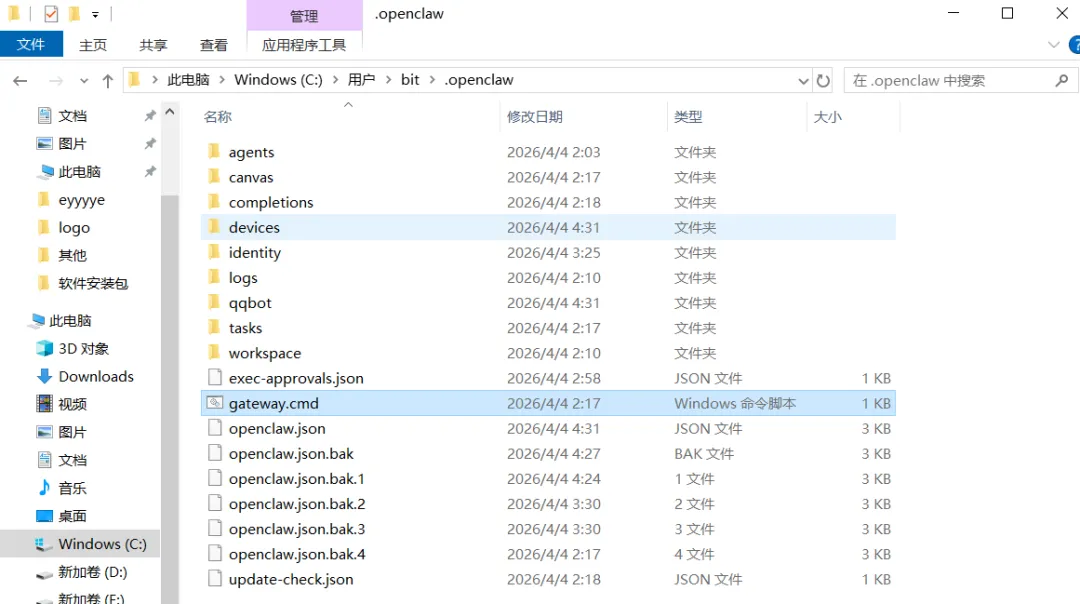Select the openclaw.json.bak.2 file name

296,503
